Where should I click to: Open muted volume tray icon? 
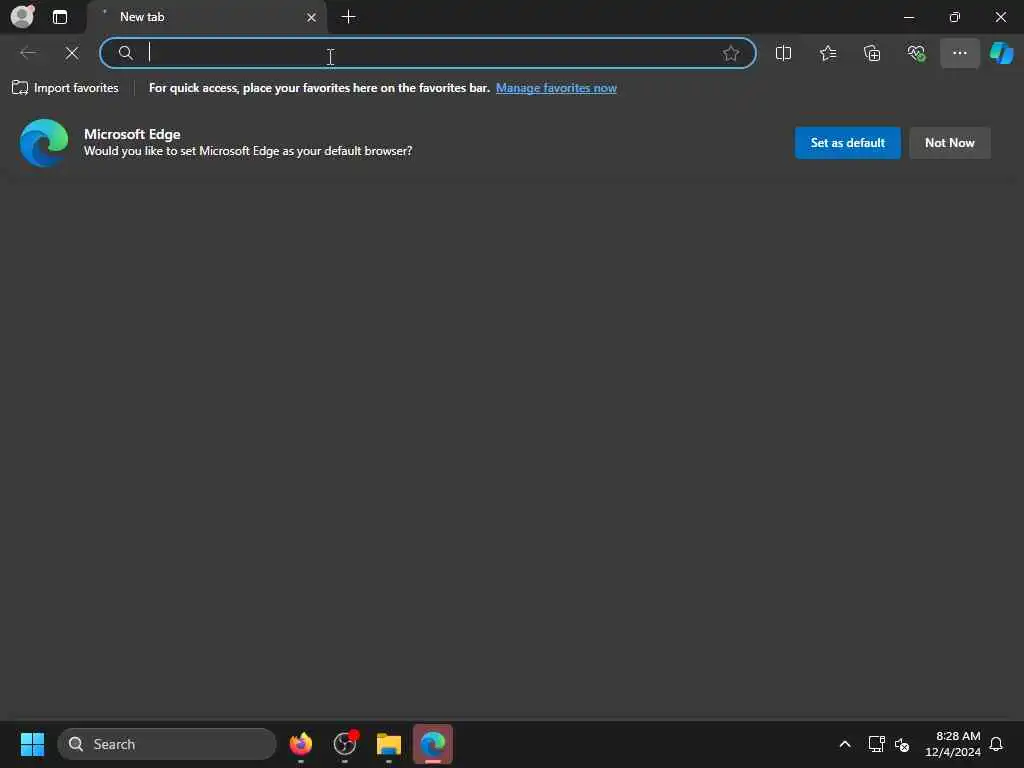(902, 744)
